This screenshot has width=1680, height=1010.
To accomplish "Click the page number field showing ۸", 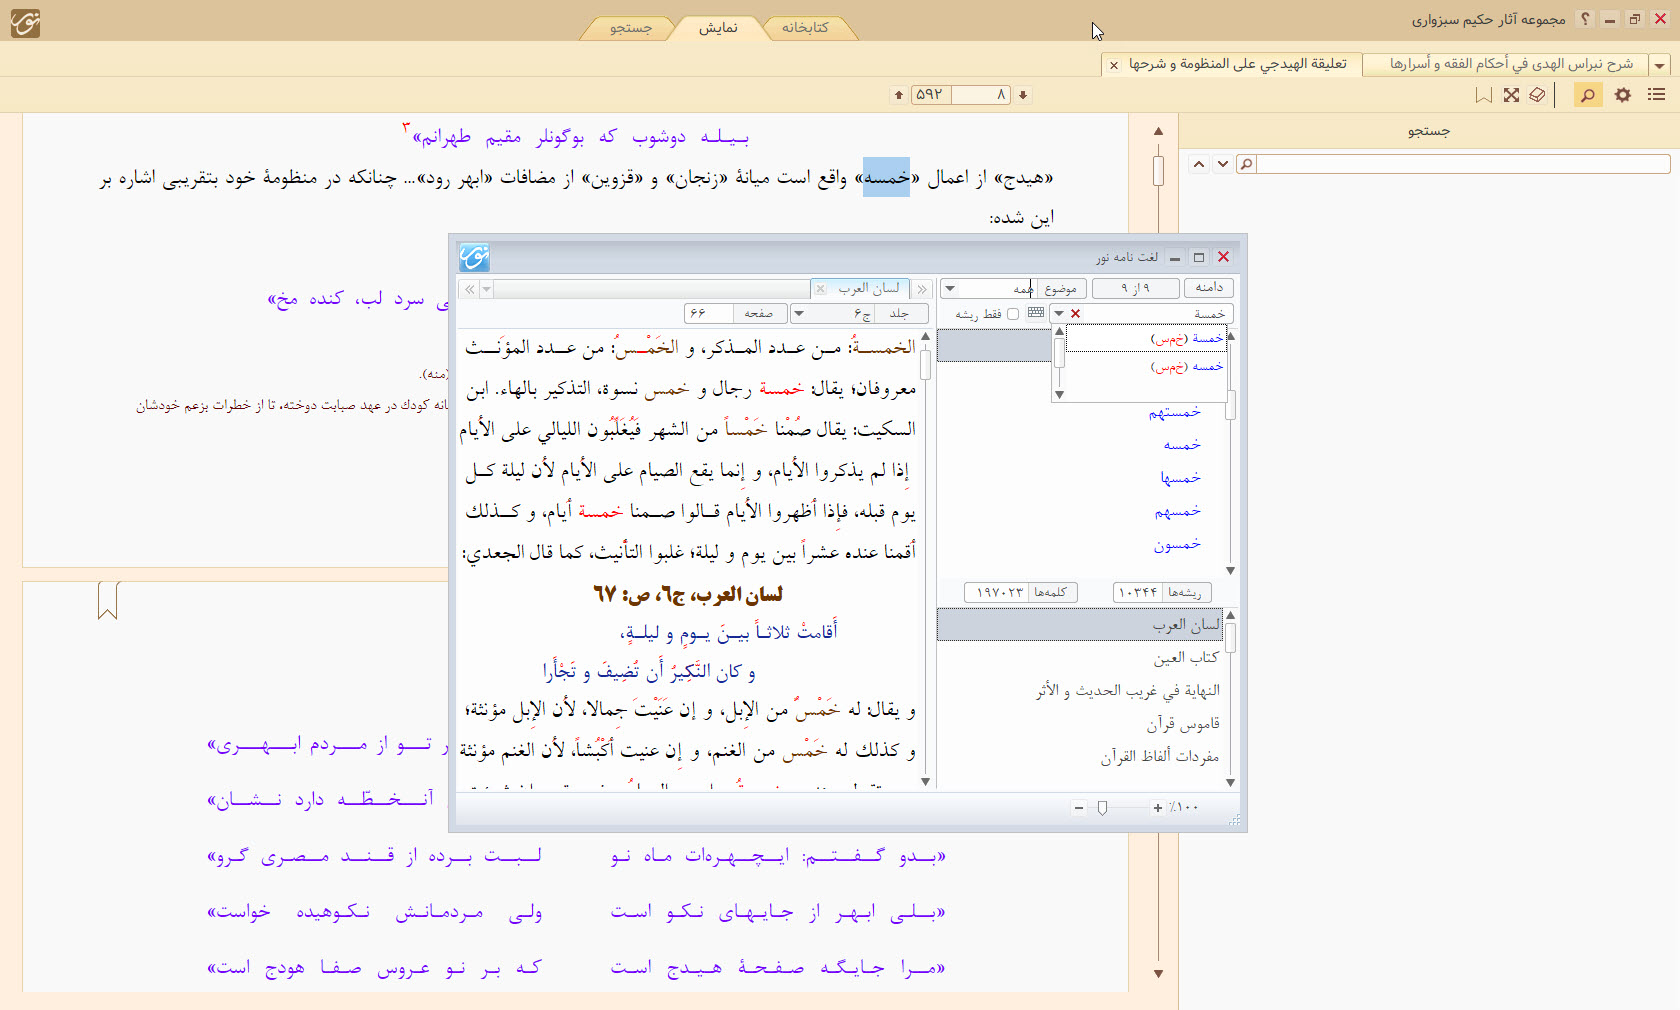I will tap(981, 95).
